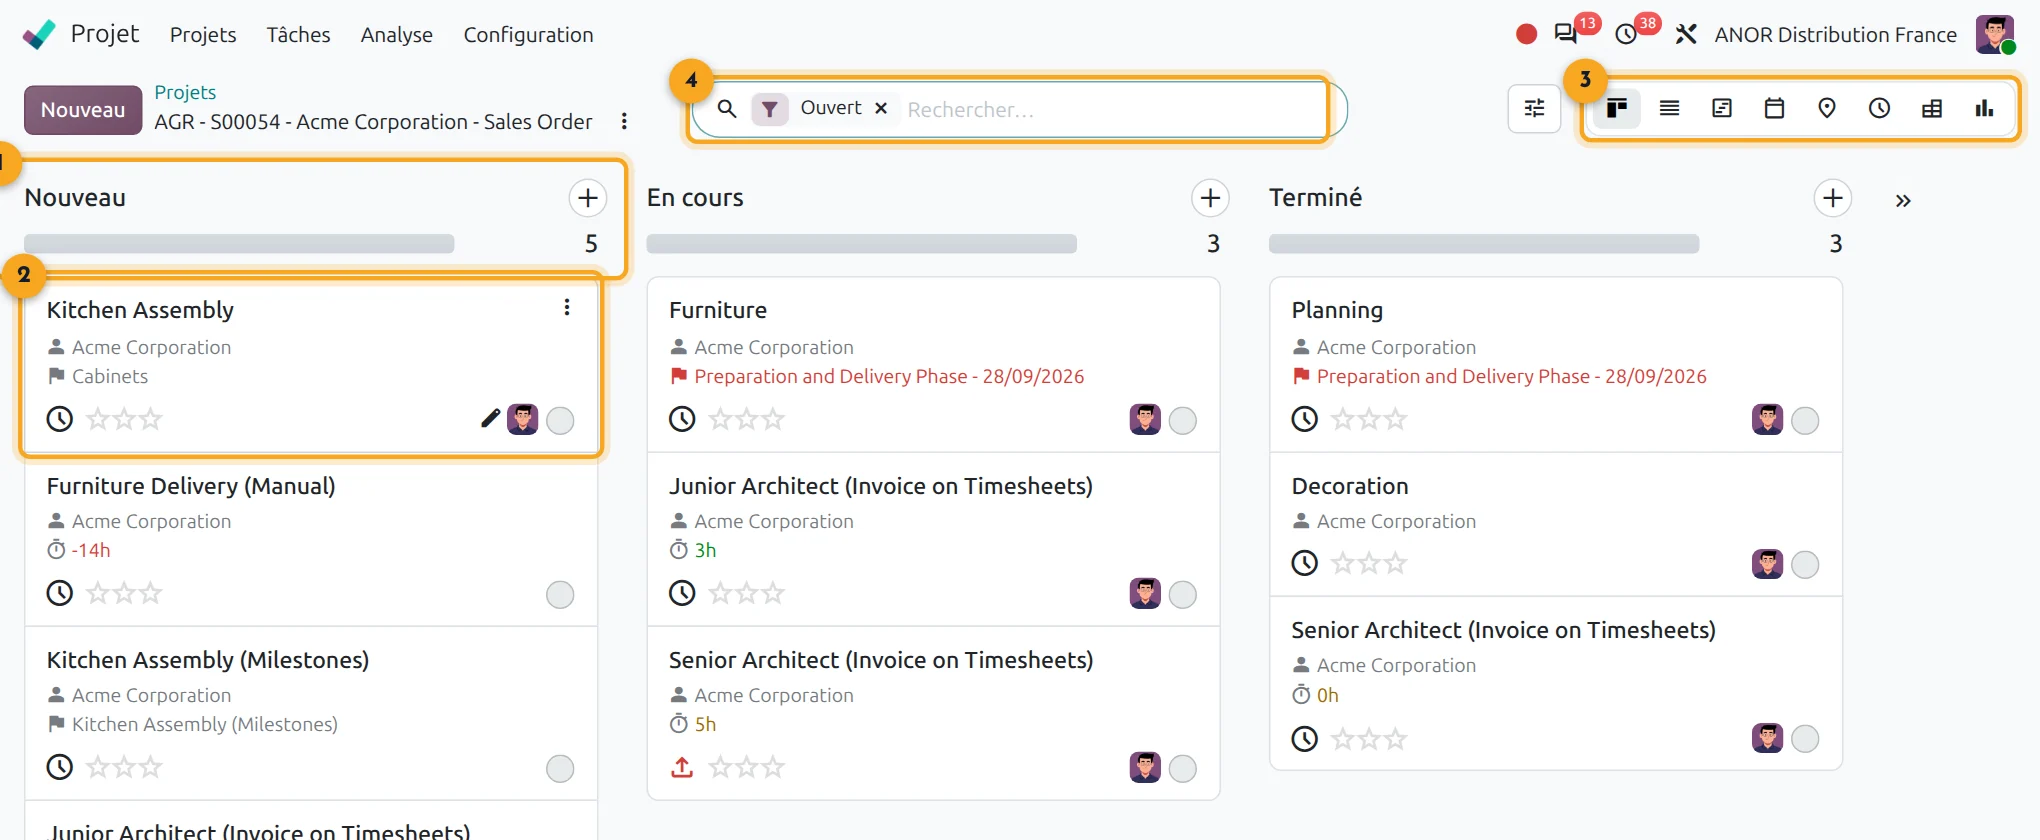2040x840 pixels.
Task: Open the Pivot table view
Action: tap(1932, 108)
